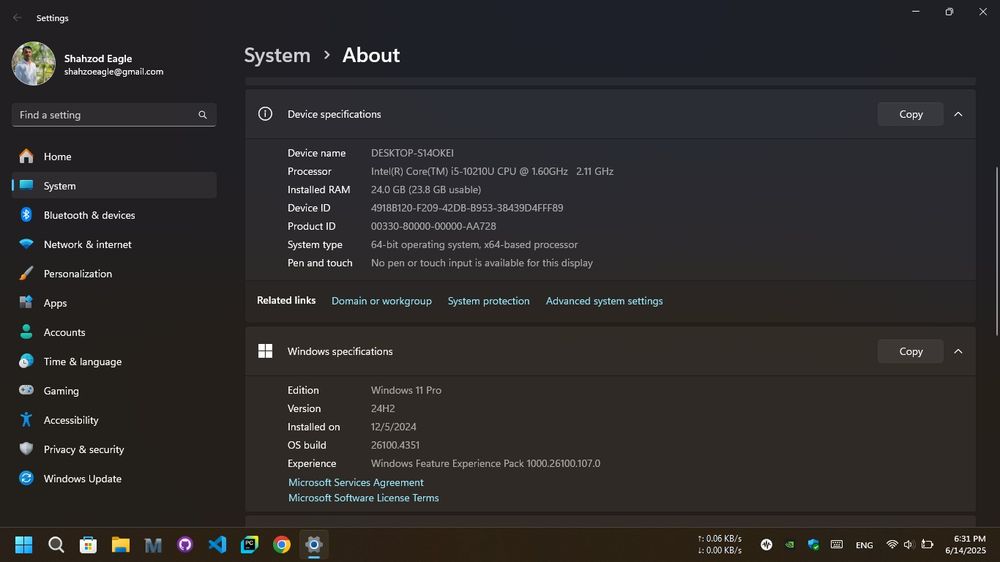Image resolution: width=1000 pixels, height=562 pixels.
Task: Switch input language via ENG indicator
Action: (864, 545)
